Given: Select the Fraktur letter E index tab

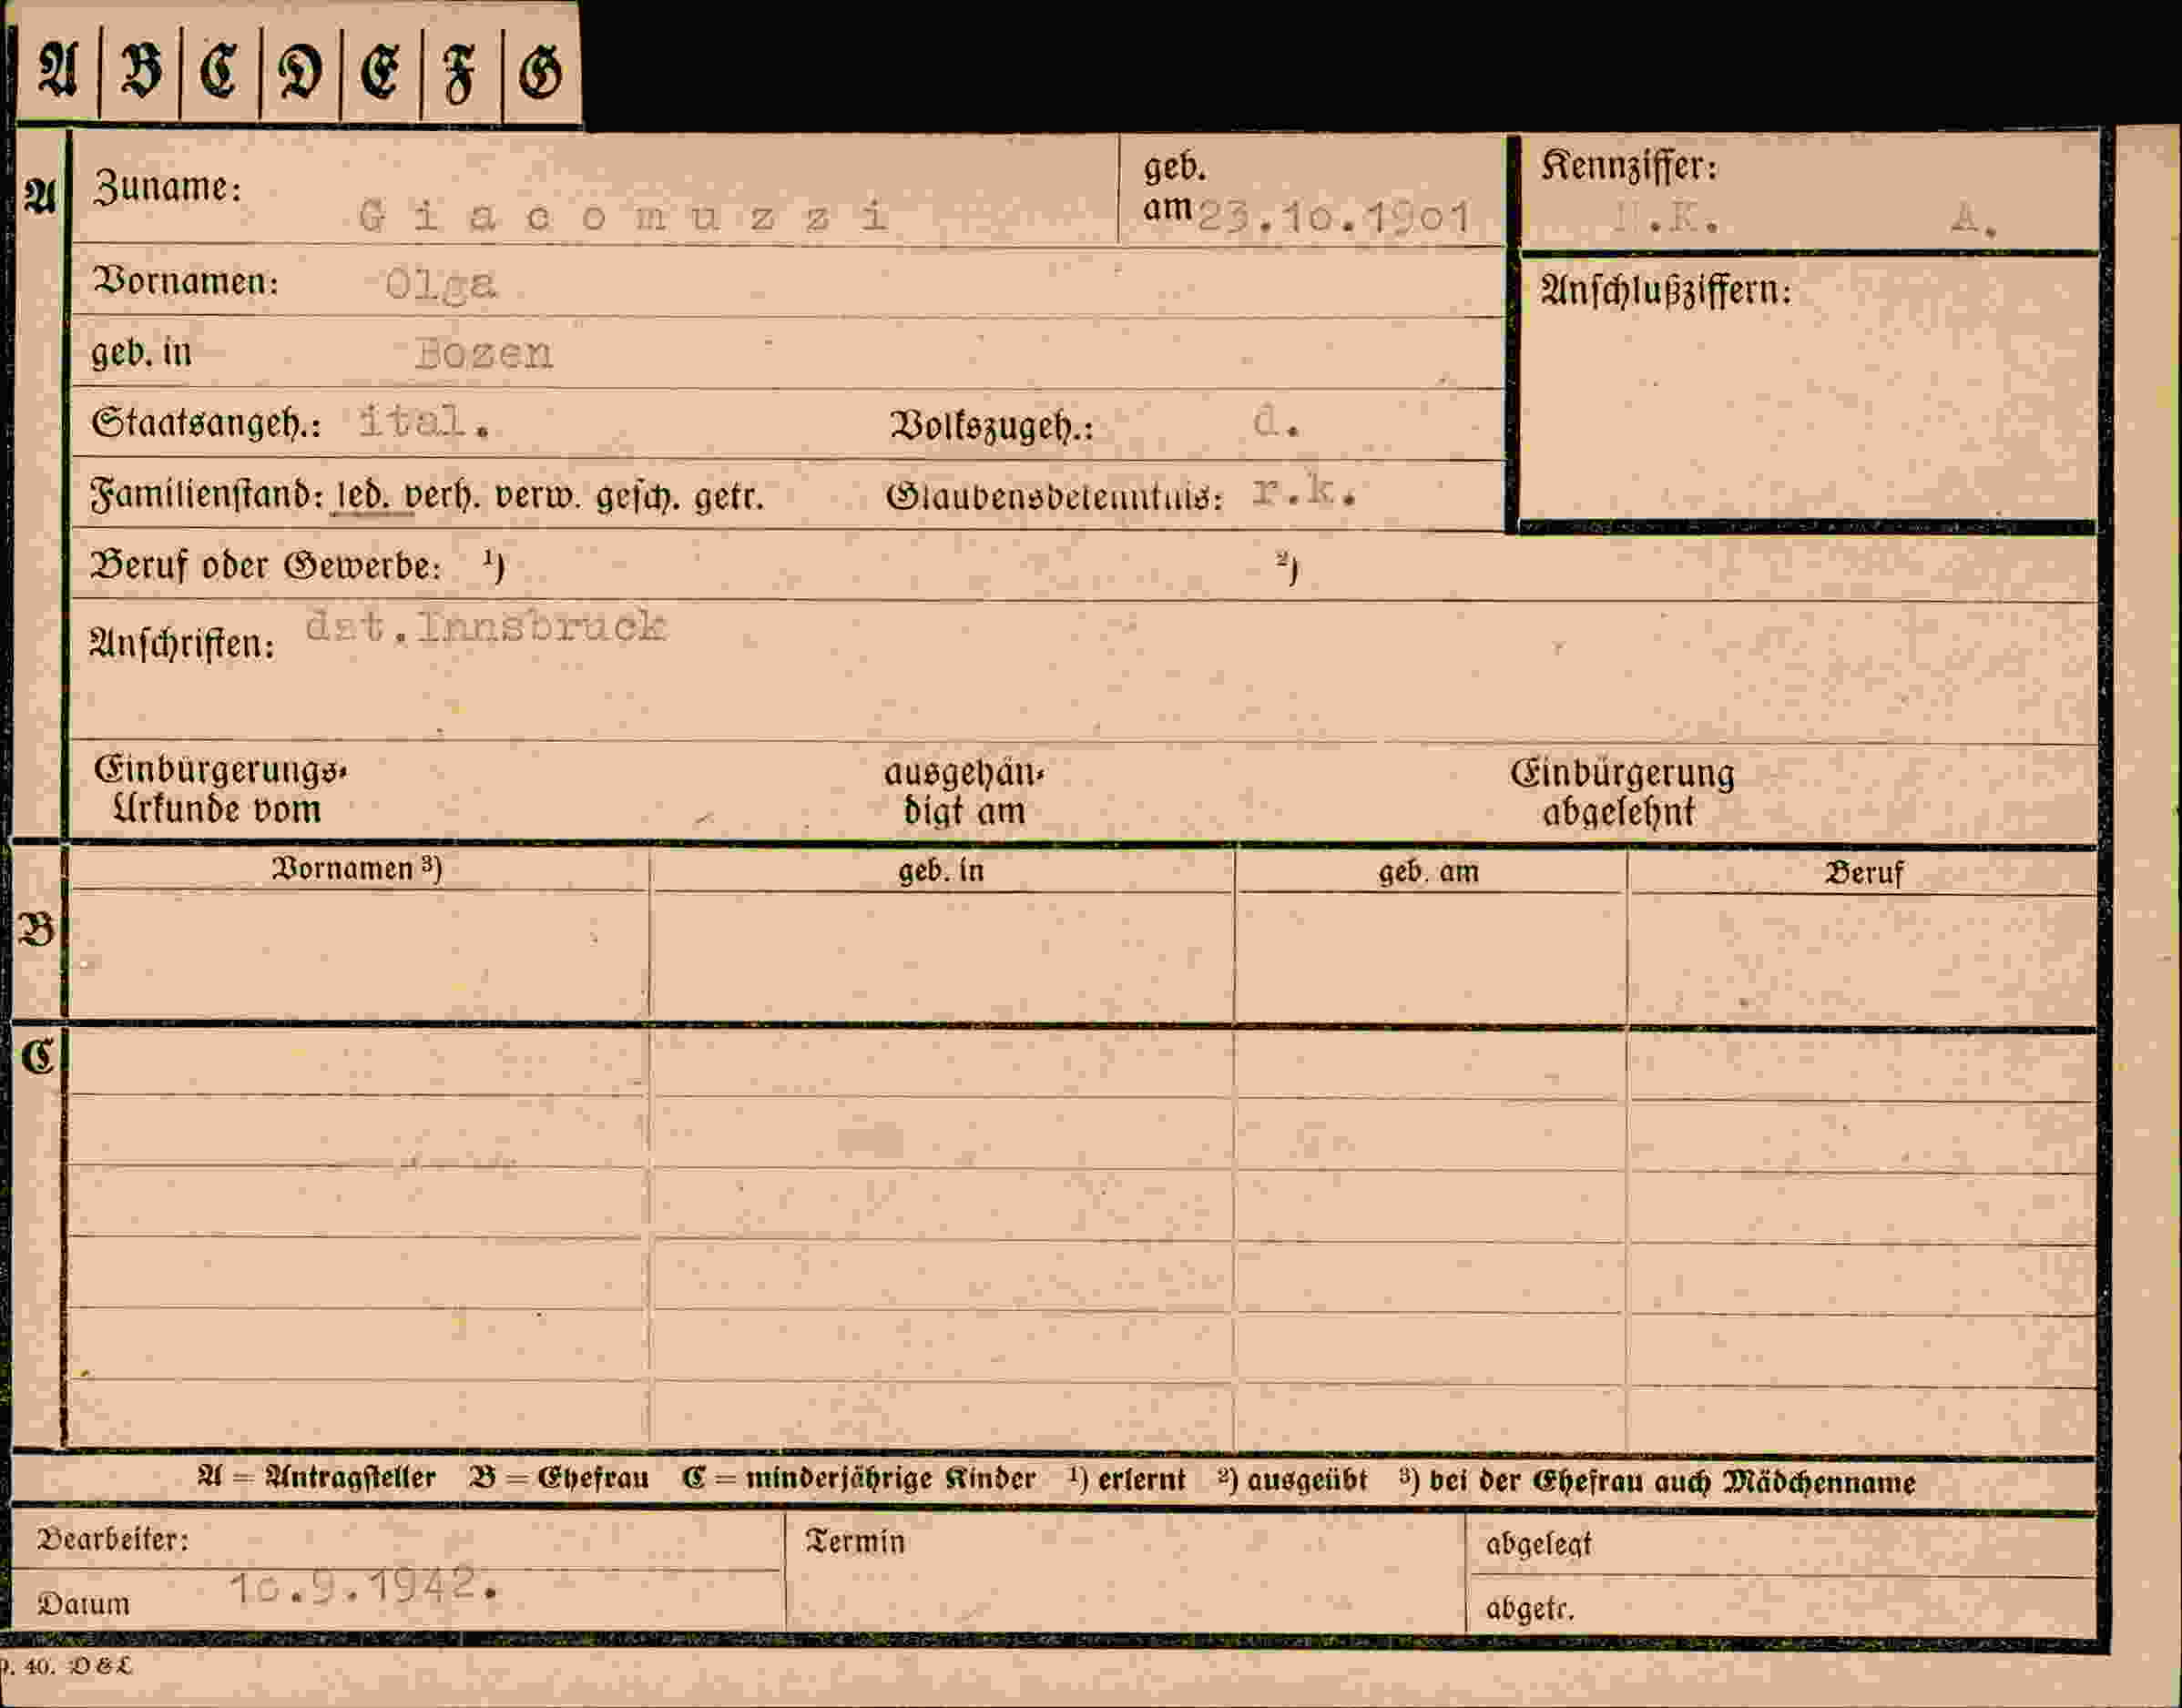Looking at the screenshot, I should coord(380,72).
